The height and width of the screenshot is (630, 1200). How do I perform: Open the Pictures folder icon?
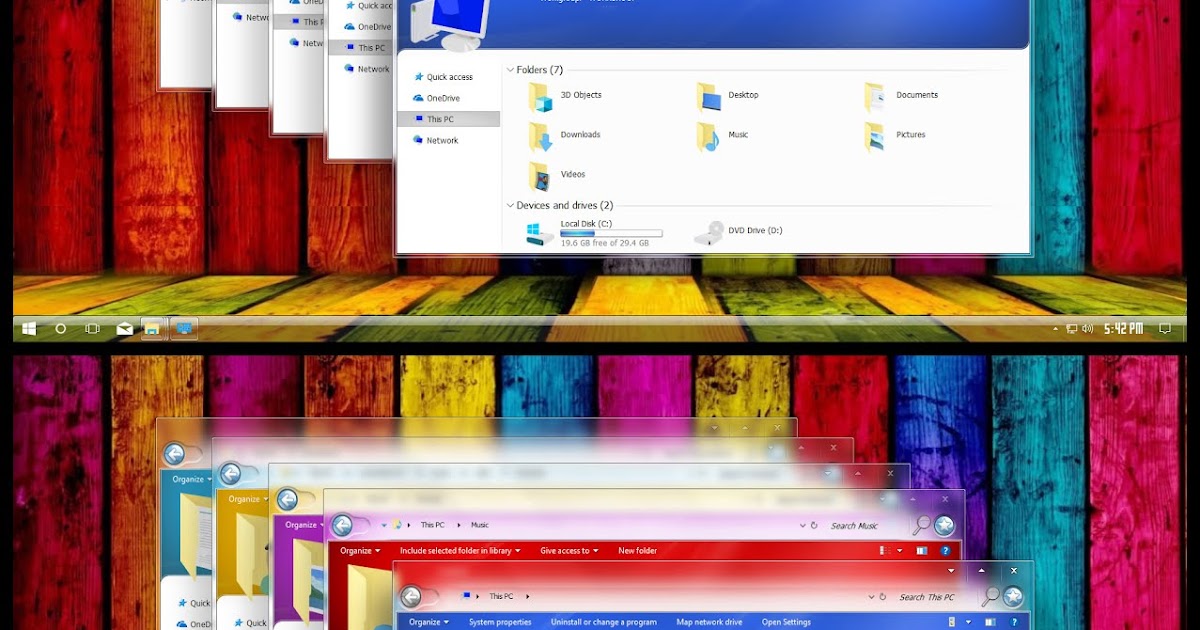pyautogui.click(x=875, y=136)
